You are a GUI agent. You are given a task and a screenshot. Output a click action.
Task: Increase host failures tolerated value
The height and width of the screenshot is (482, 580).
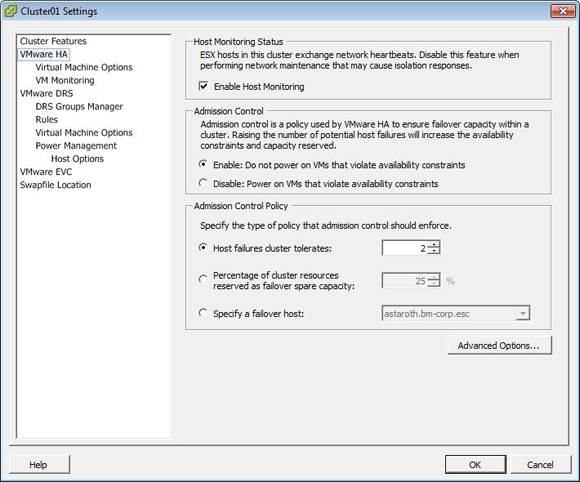[434, 244]
